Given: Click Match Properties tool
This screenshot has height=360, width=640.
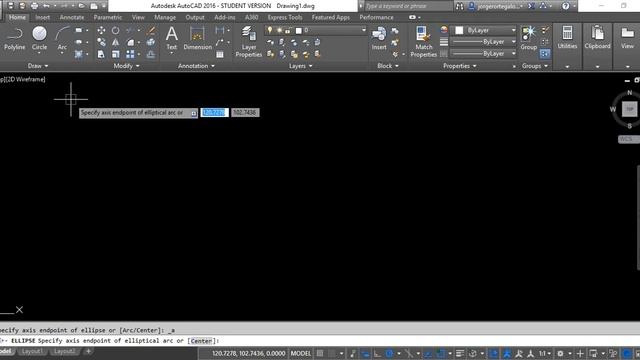Looking at the screenshot, I should pyautogui.click(x=423, y=41).
